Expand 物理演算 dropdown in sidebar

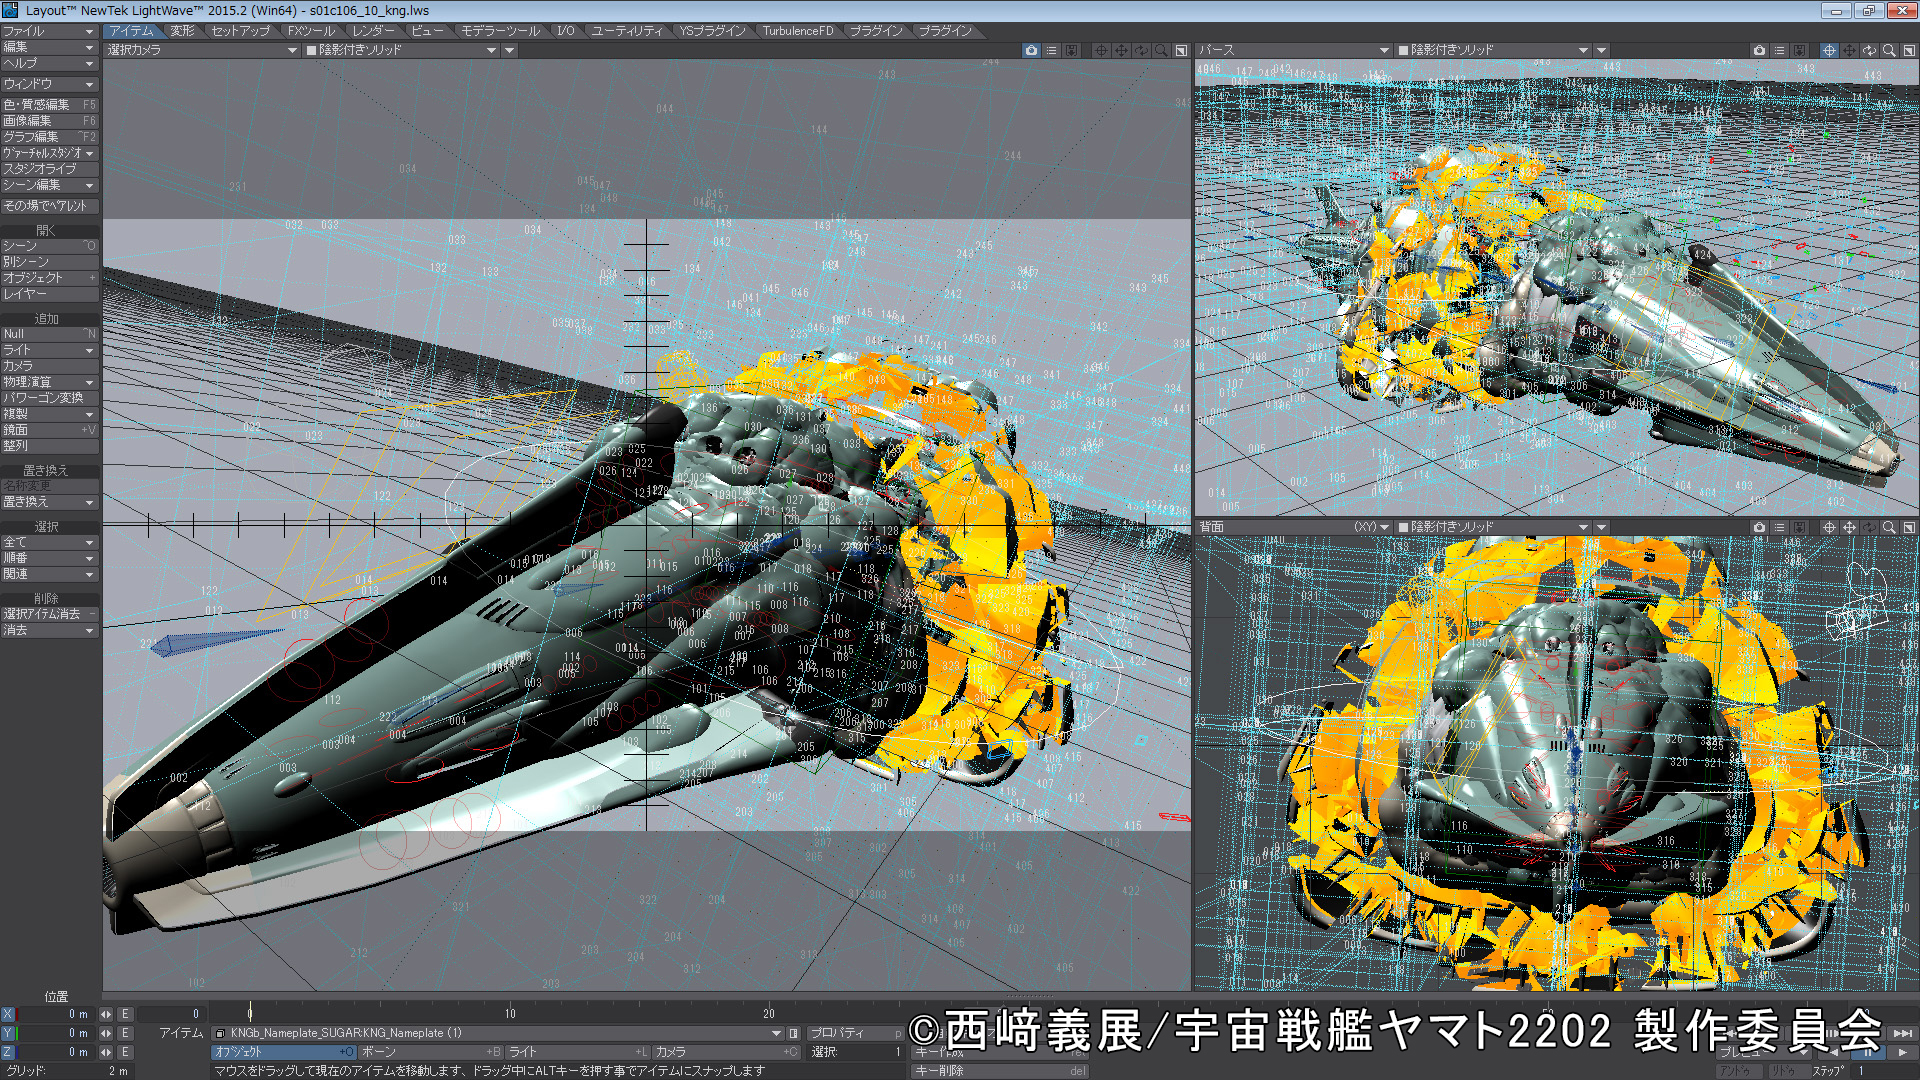(48, 382)
